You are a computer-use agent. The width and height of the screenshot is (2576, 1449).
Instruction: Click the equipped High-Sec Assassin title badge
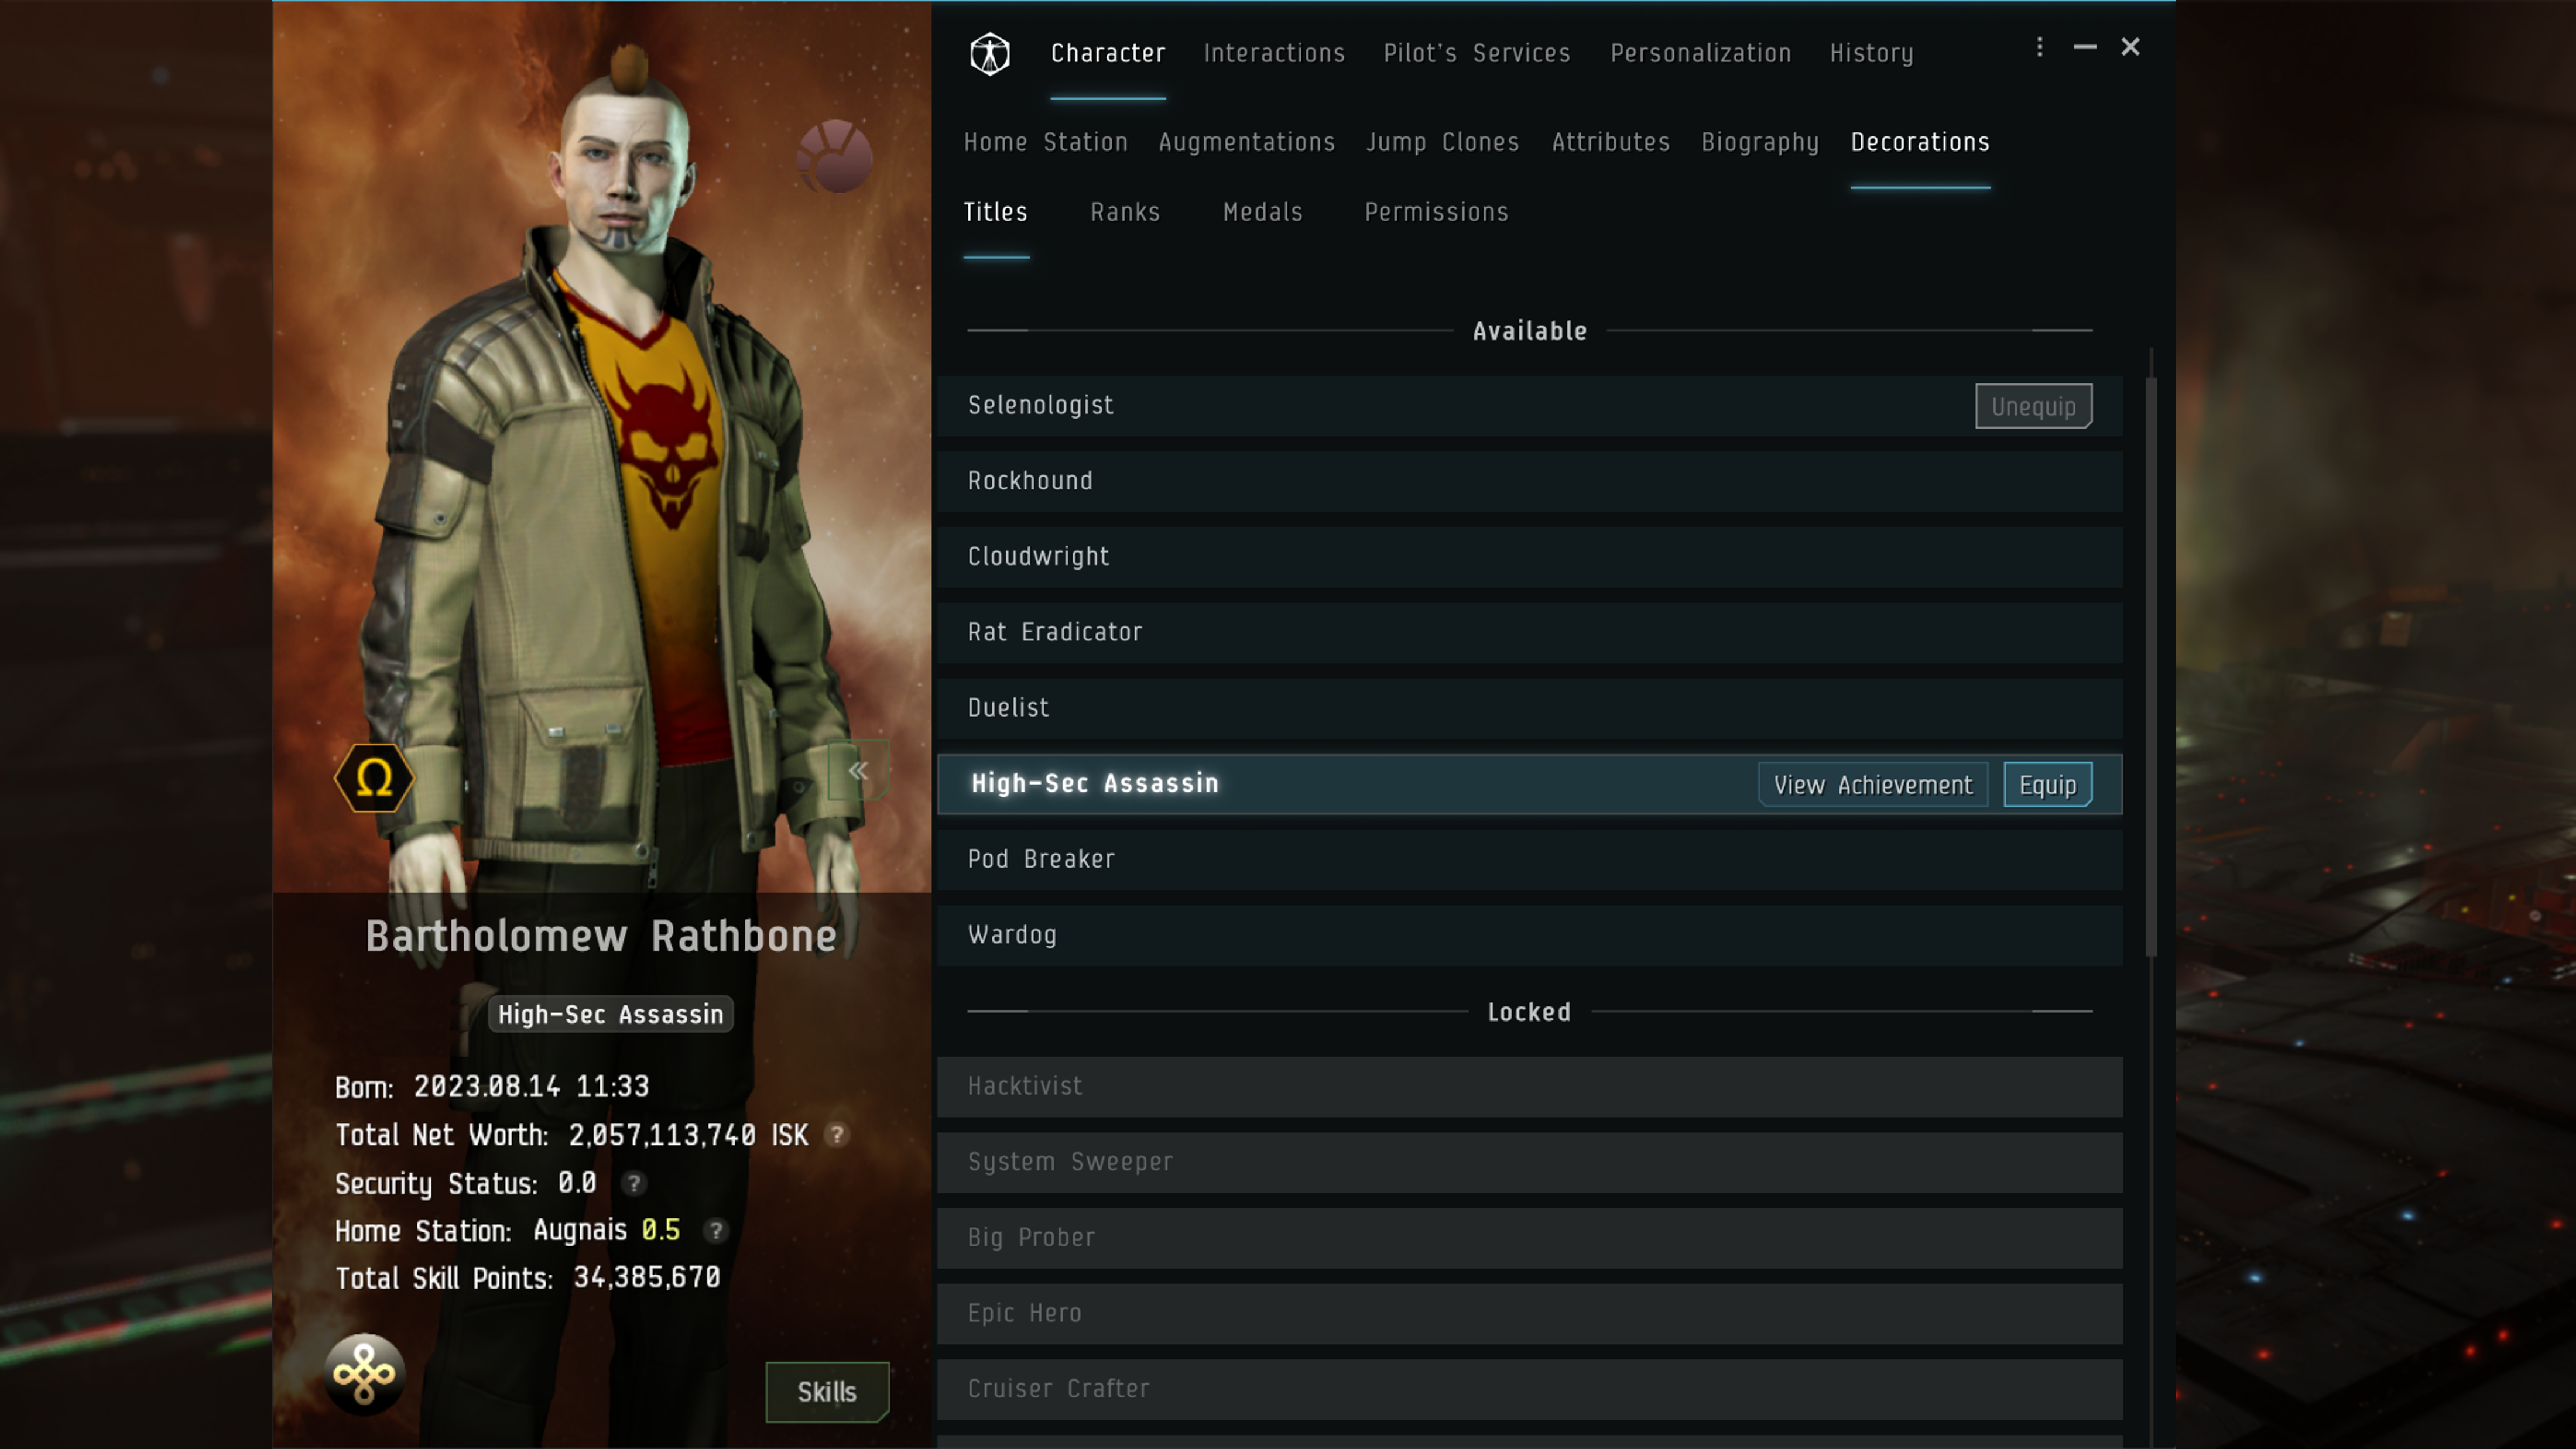coord(611,1014)
